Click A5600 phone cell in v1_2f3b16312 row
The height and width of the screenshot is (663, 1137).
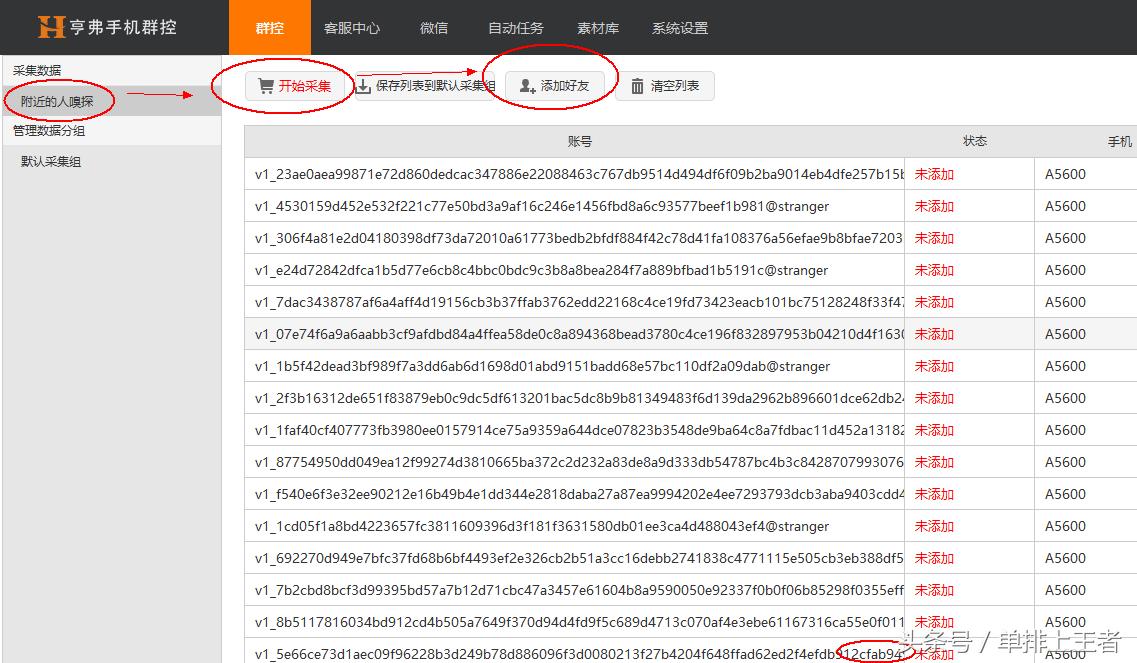(1065, 398)
